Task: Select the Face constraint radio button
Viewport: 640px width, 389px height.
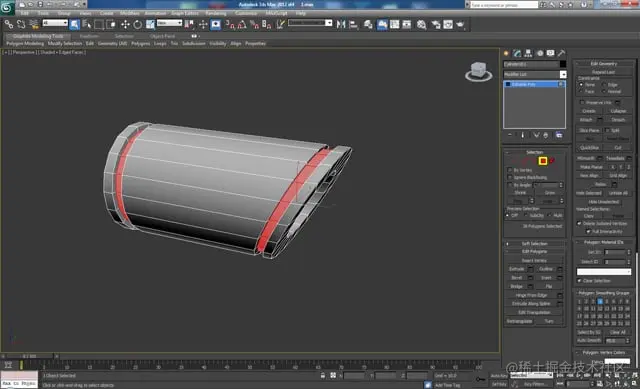Action: coord(581,91)
